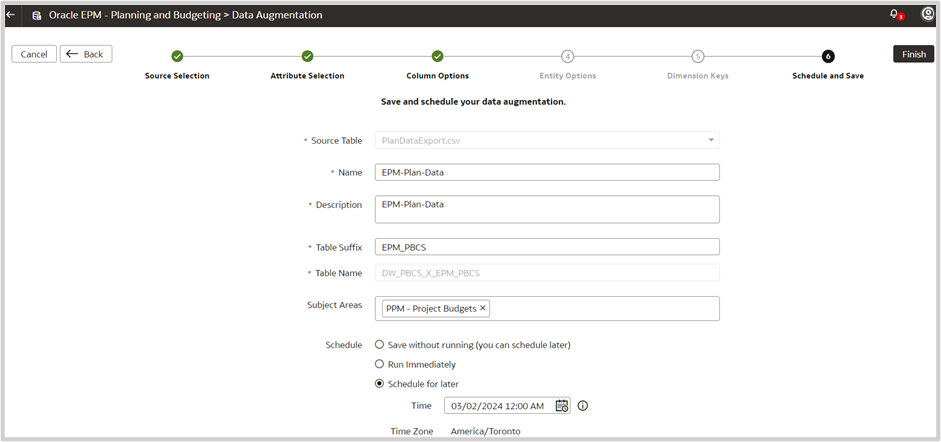Jump to Entity Options step 4
This screenshot has height=442, width=941.
567,56
